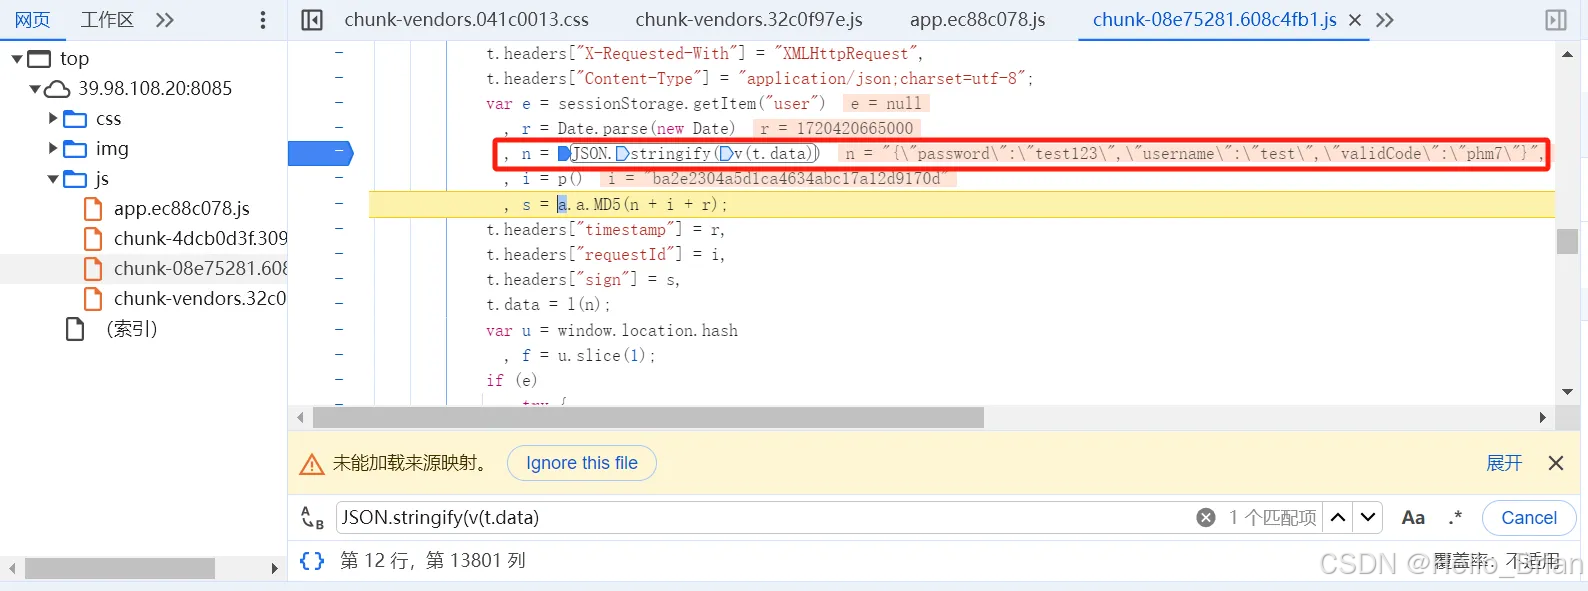Toggle the debugger sidebar panel icon
Screen dimensions: 1588x591
(x=1556, y=20)
